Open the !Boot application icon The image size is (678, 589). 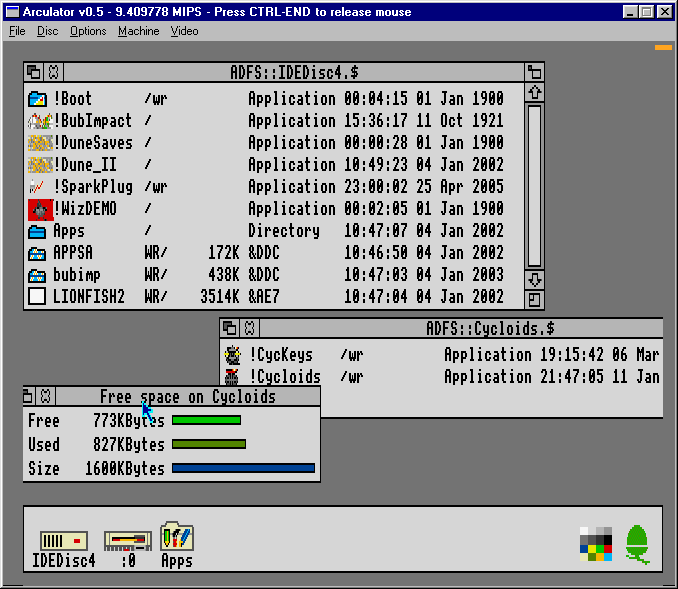click(38, 99)
